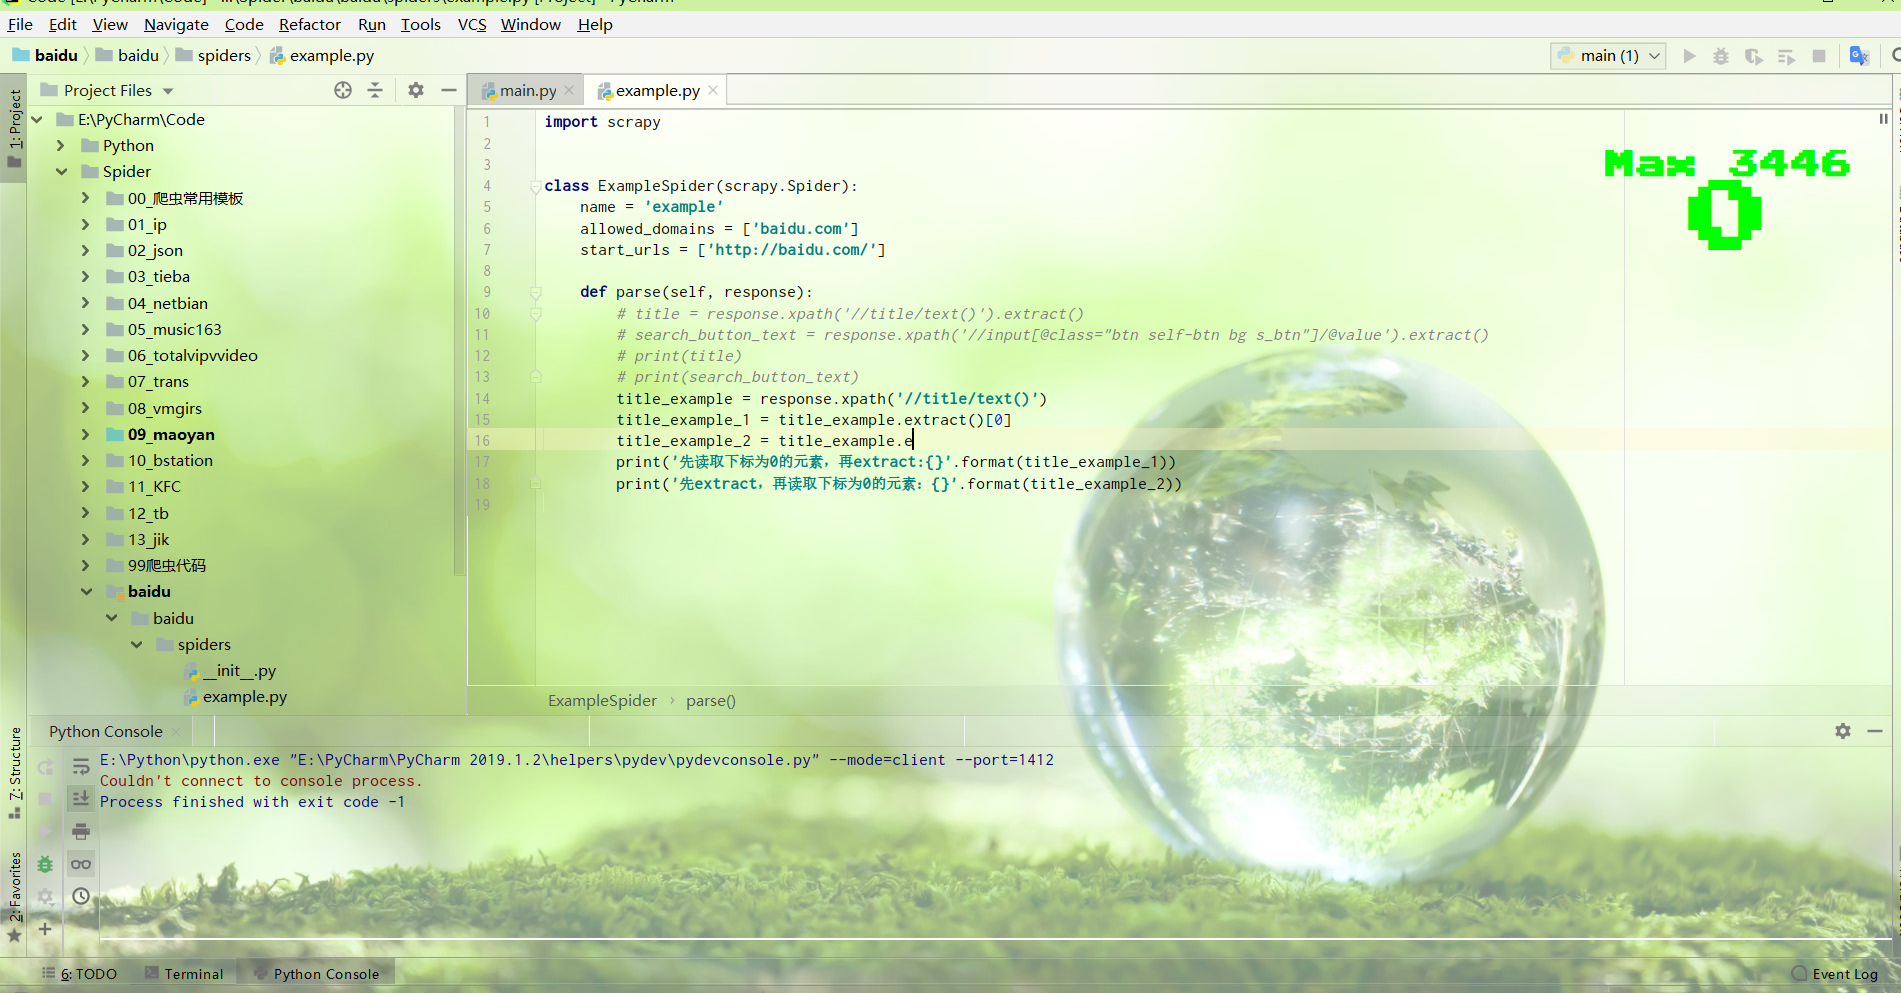Open the Refactor menu
1901x993 pixels.
(309, 24)
